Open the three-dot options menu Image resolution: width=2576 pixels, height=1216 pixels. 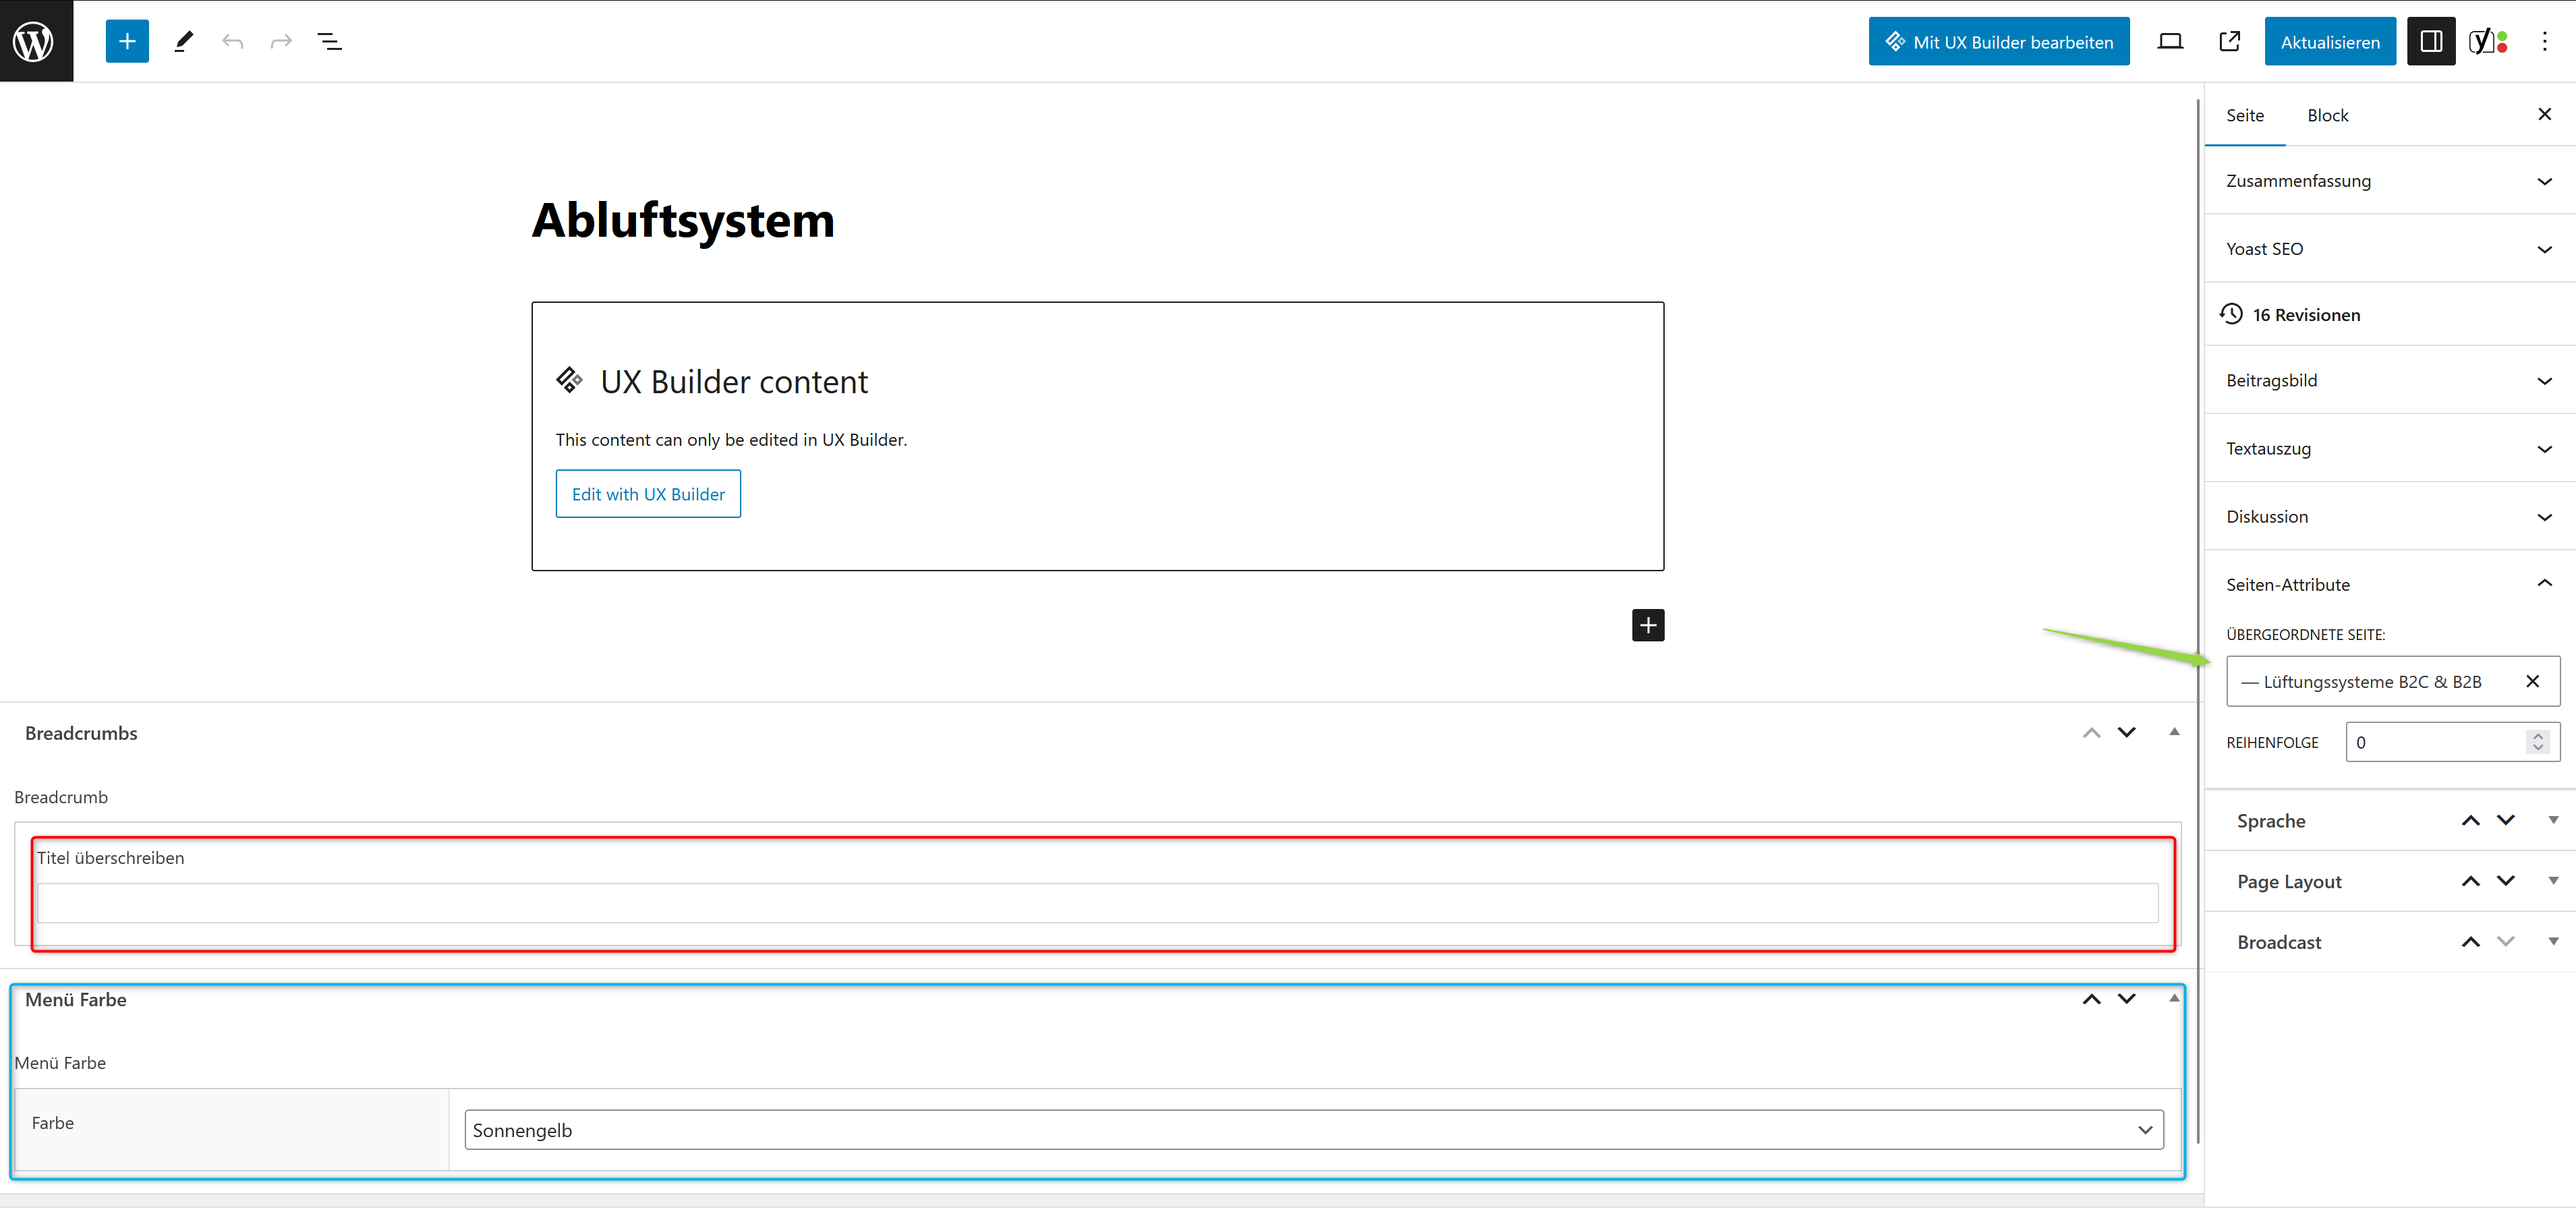[x=2545, y=41]
